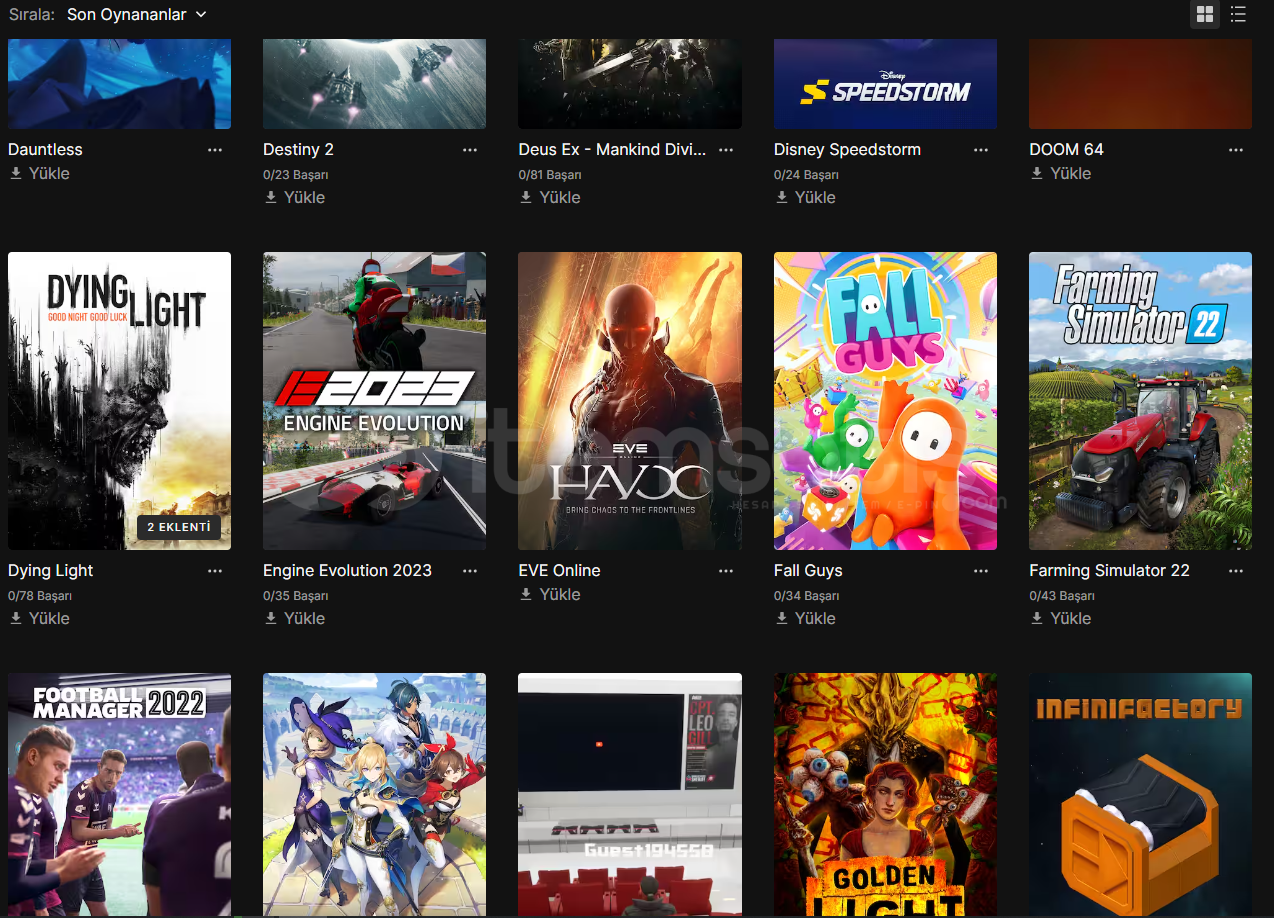Image resolution: width=1274 pixels, height=918 pixels.
Task: Select the Dauntless game title
Action: [x=45, y=149]
